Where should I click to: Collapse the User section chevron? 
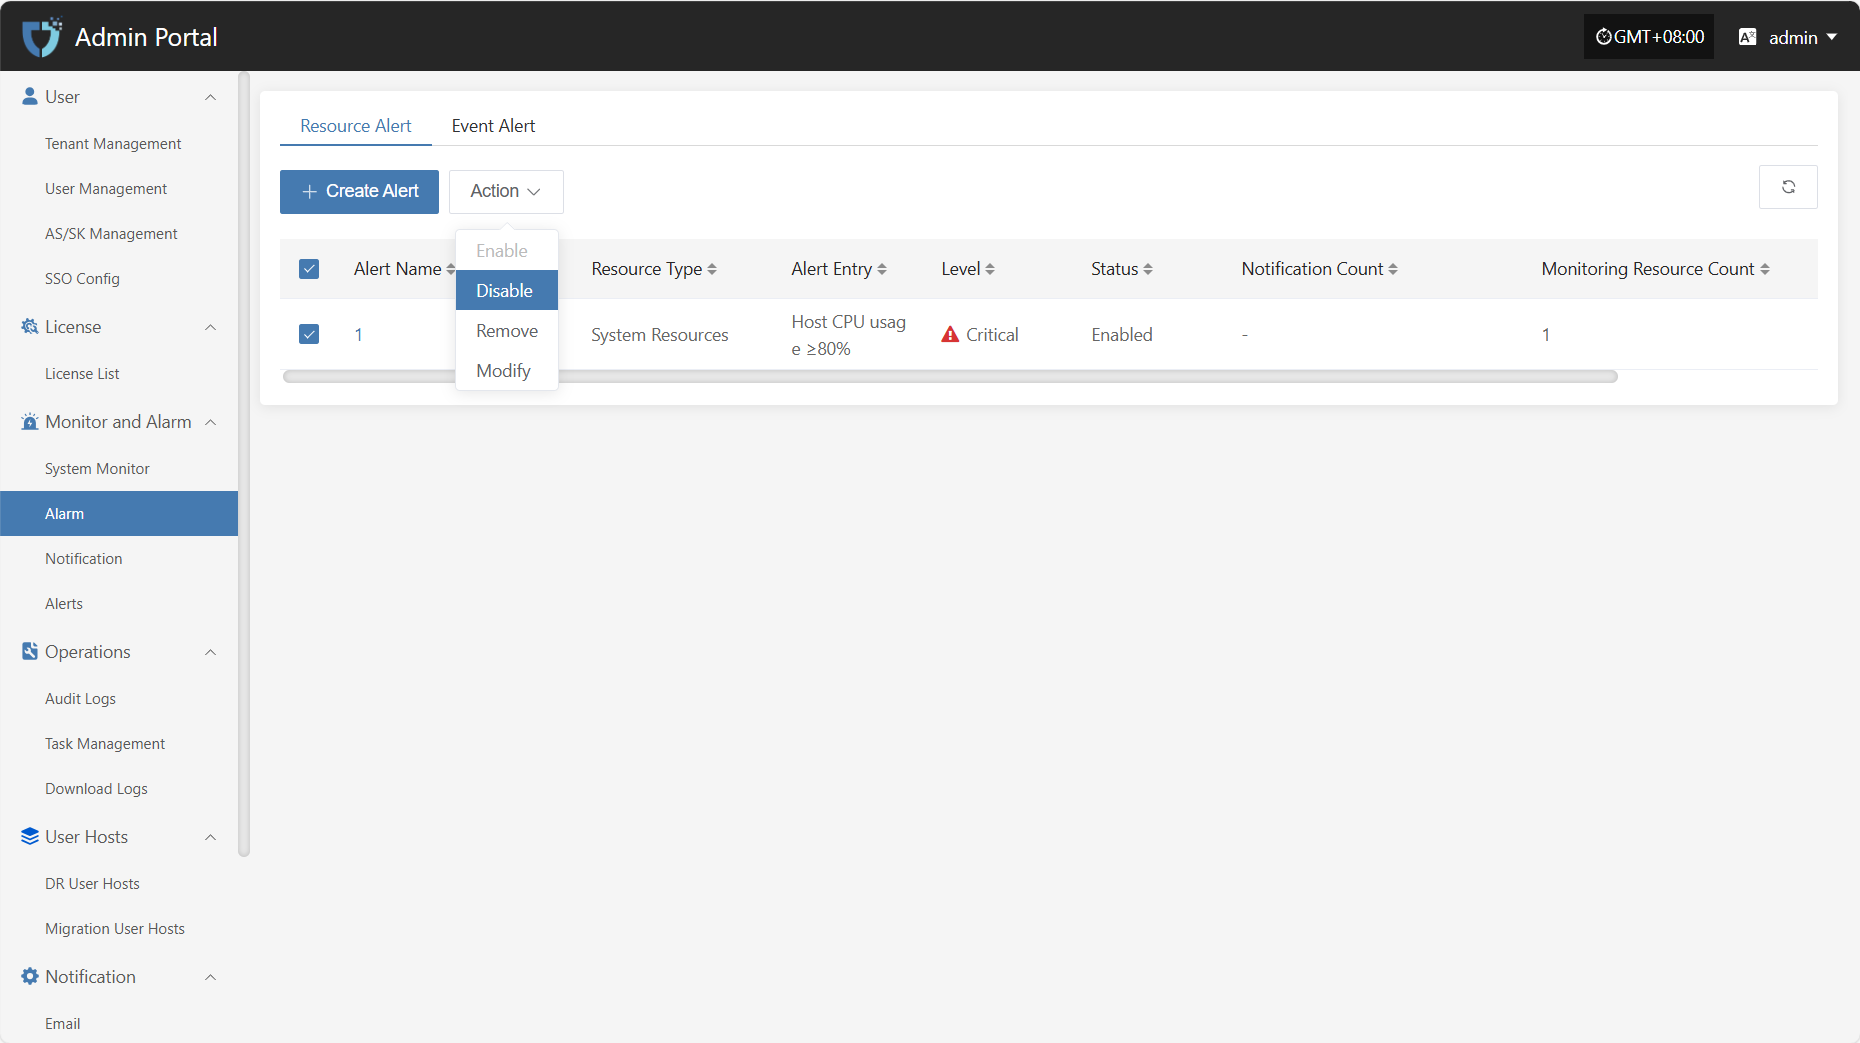coord(210,97)
